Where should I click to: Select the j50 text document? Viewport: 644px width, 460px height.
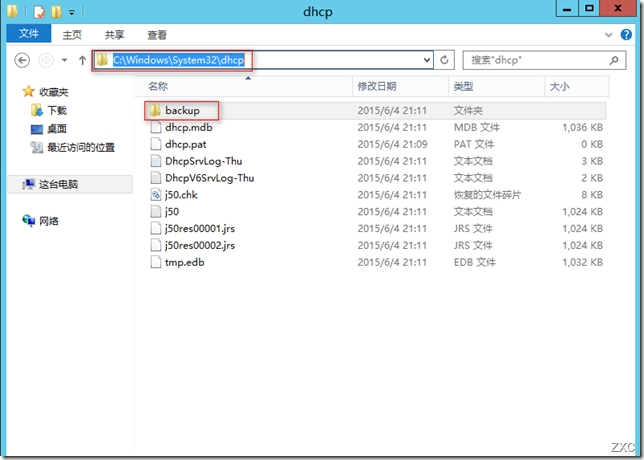[172, 212]
